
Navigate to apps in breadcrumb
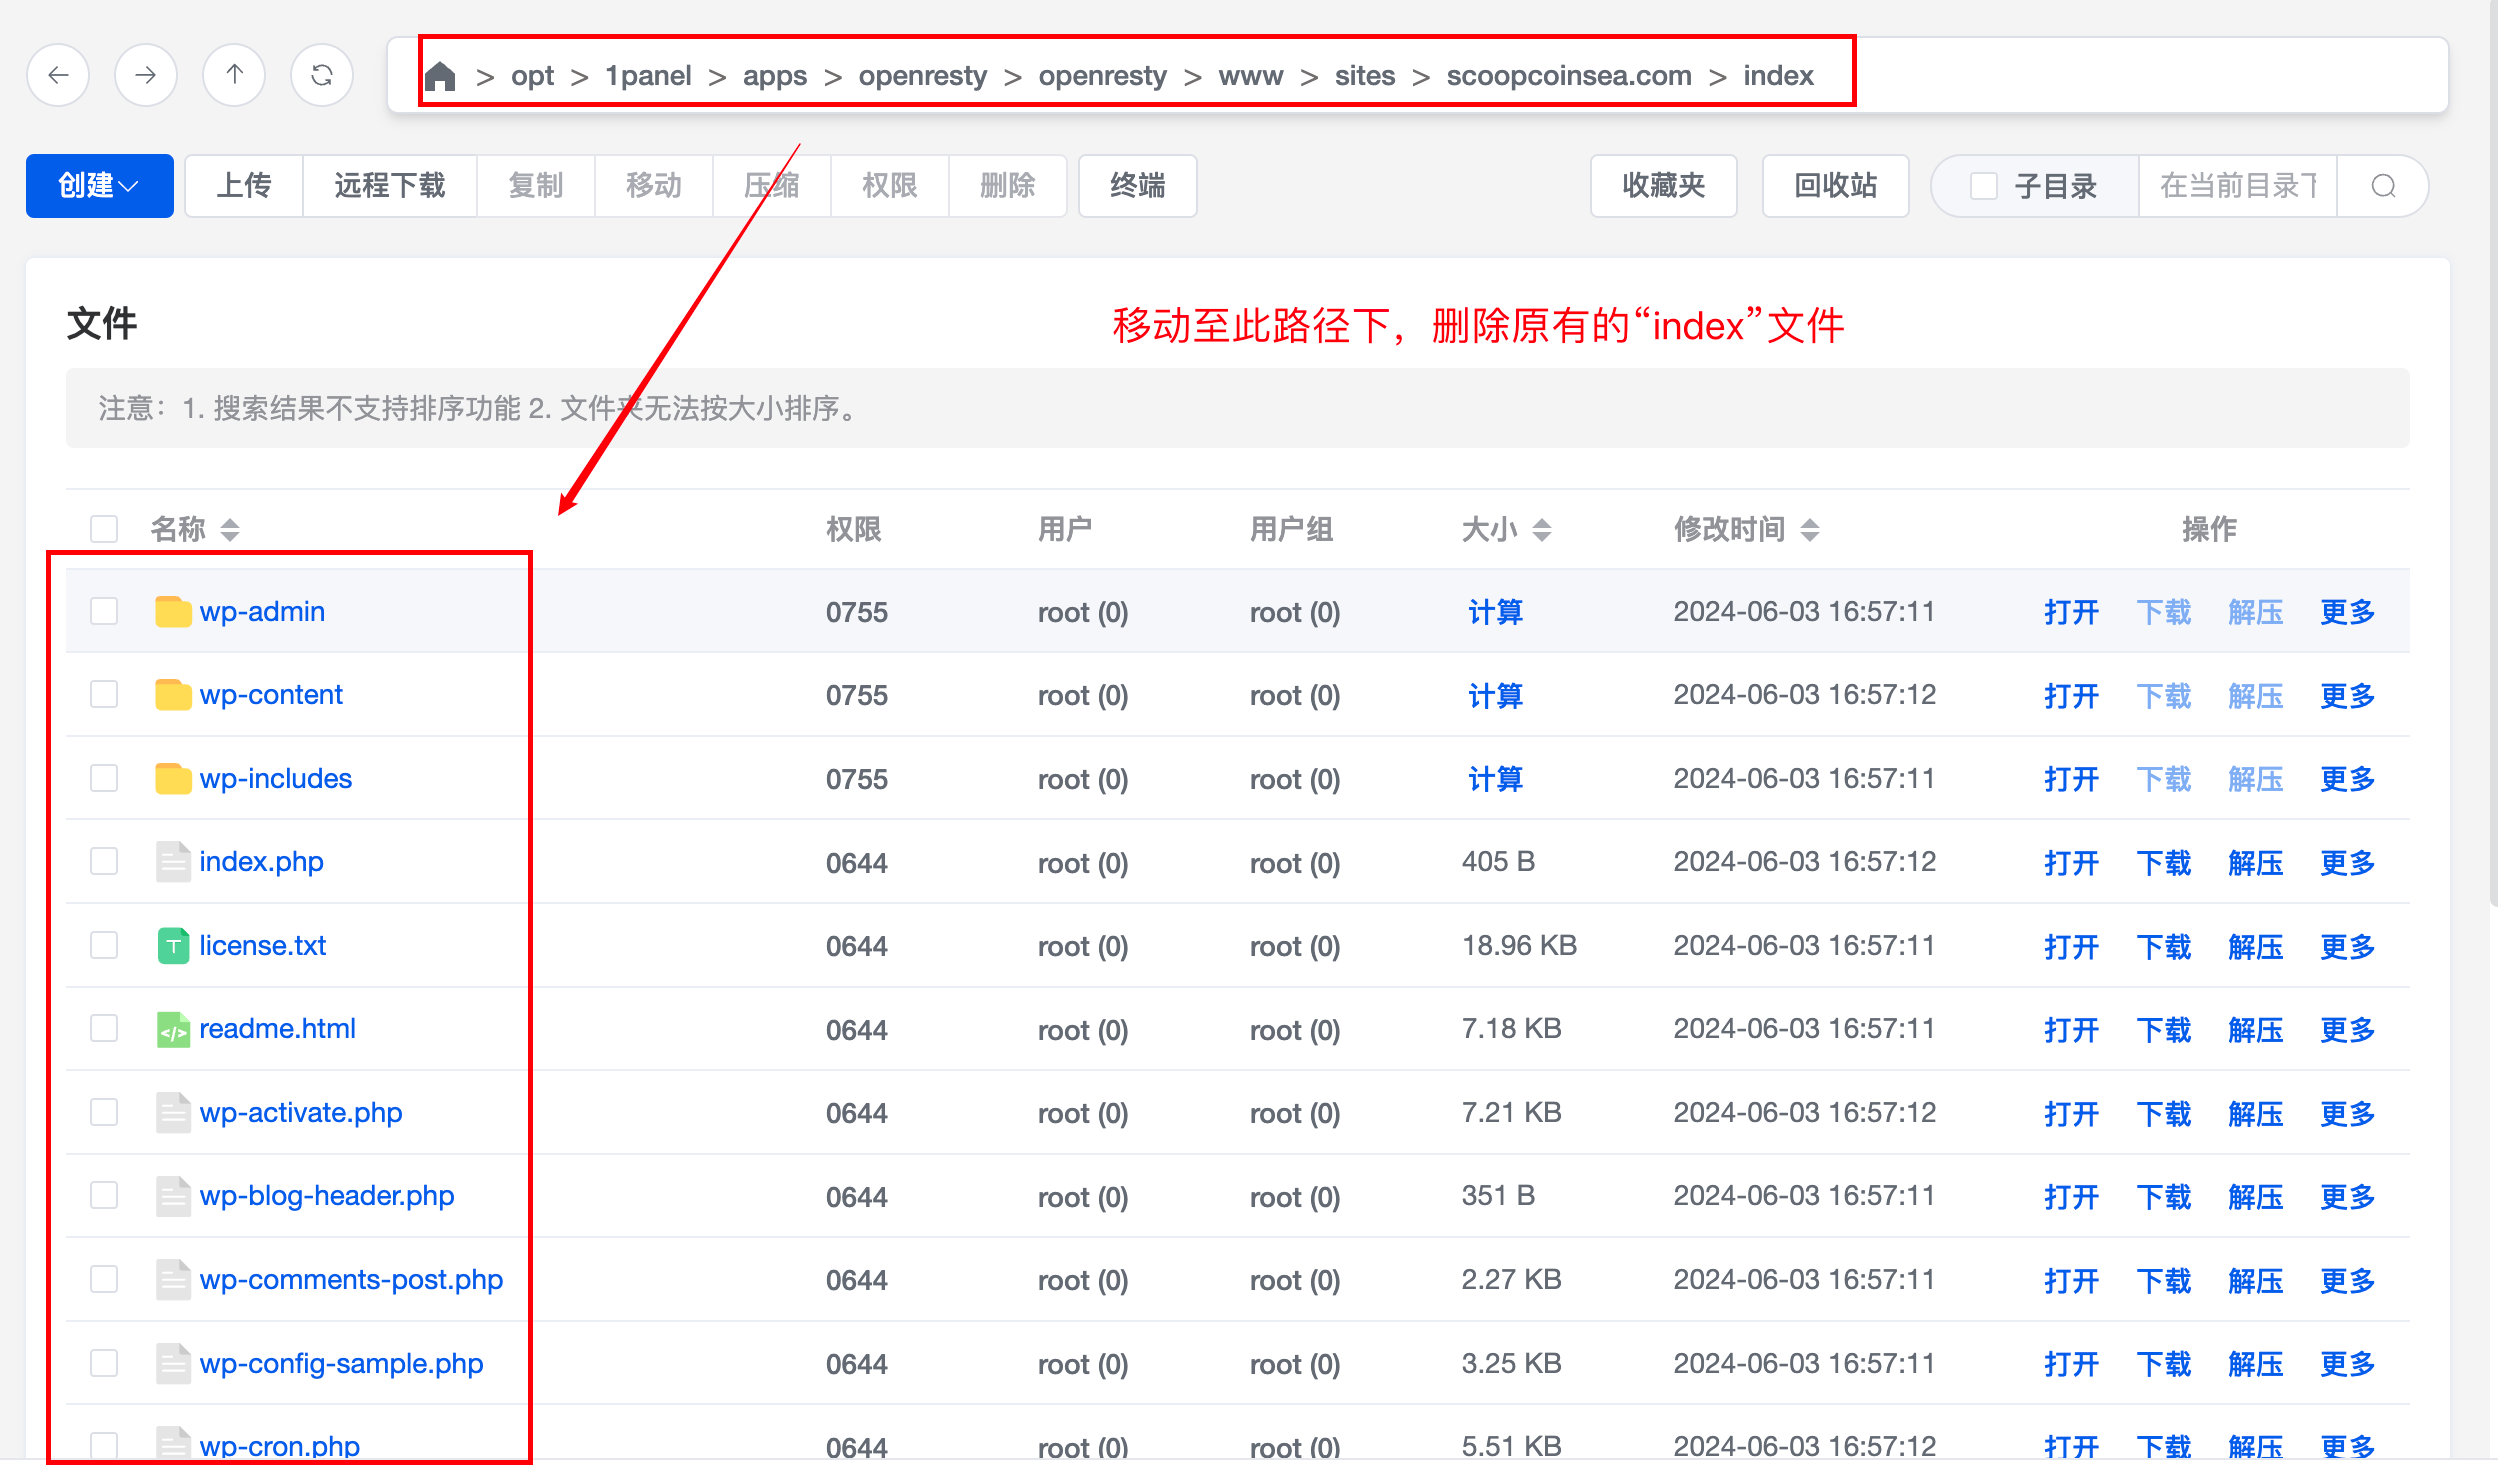point(775,76)
